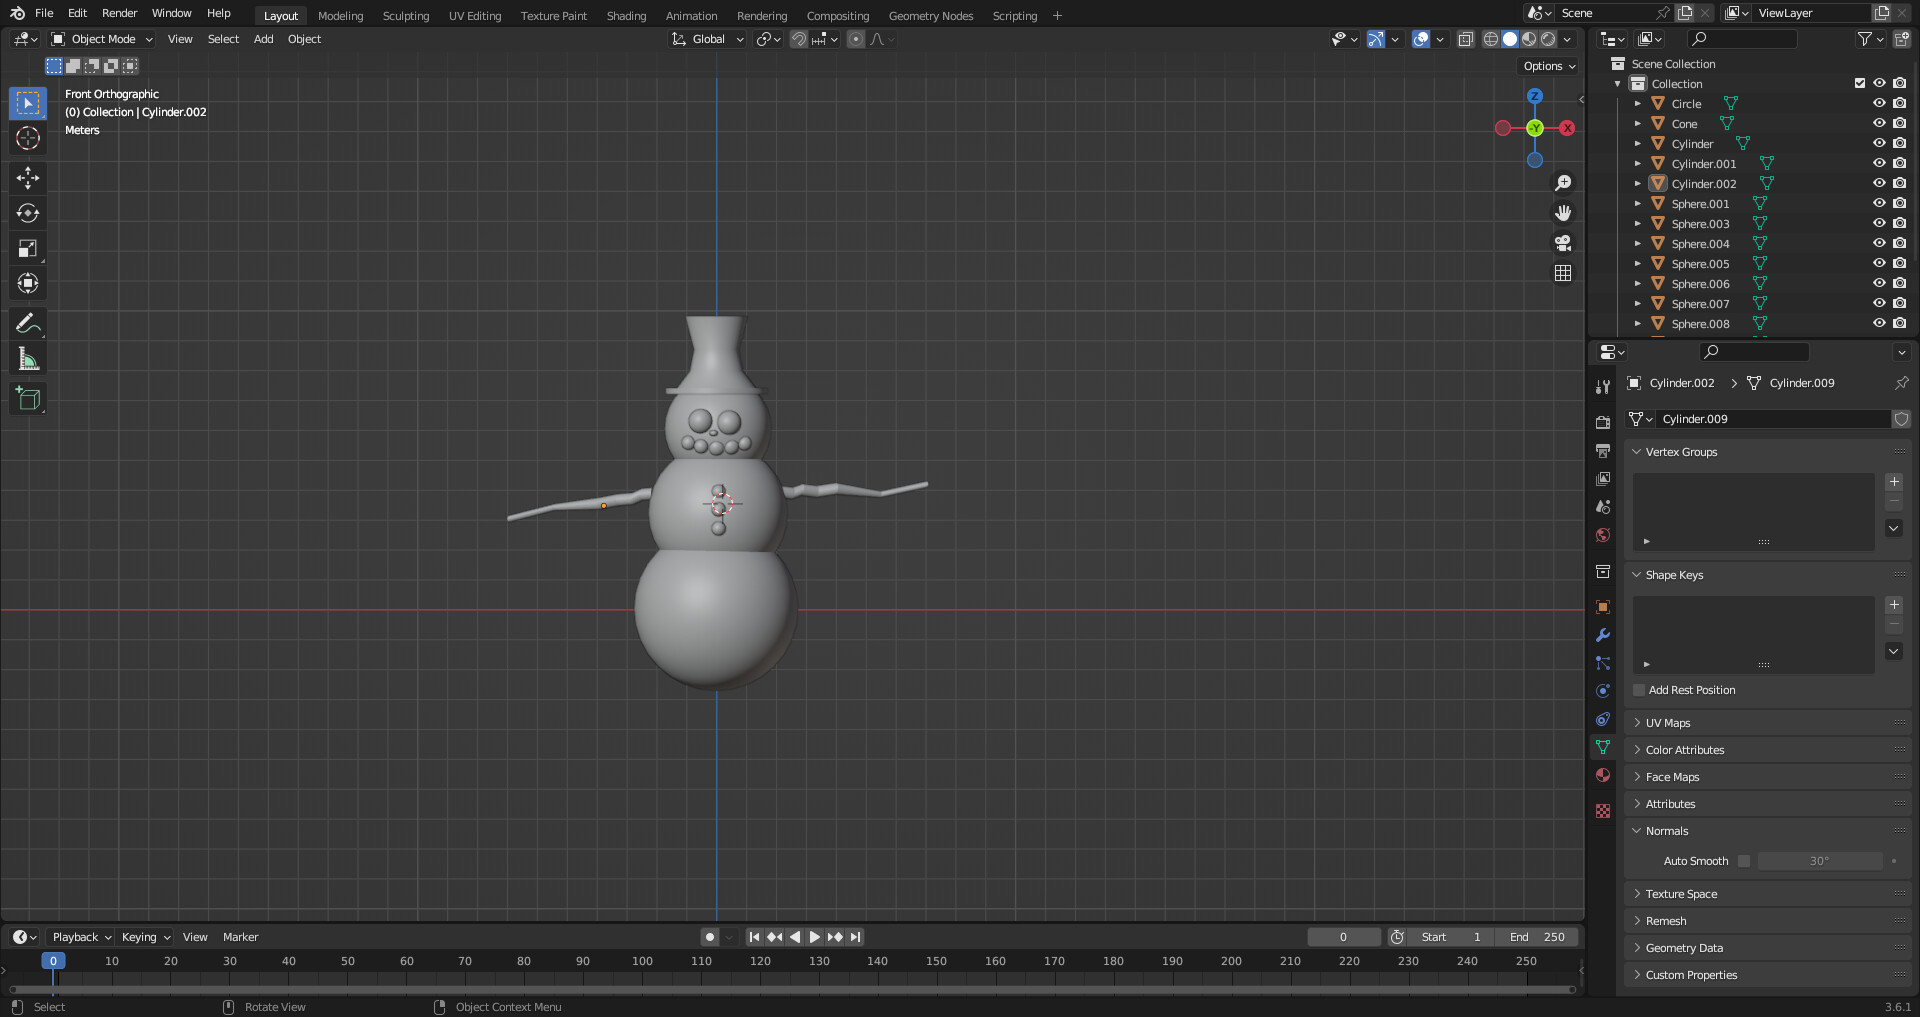Open the Render menu

coord(119,13)
